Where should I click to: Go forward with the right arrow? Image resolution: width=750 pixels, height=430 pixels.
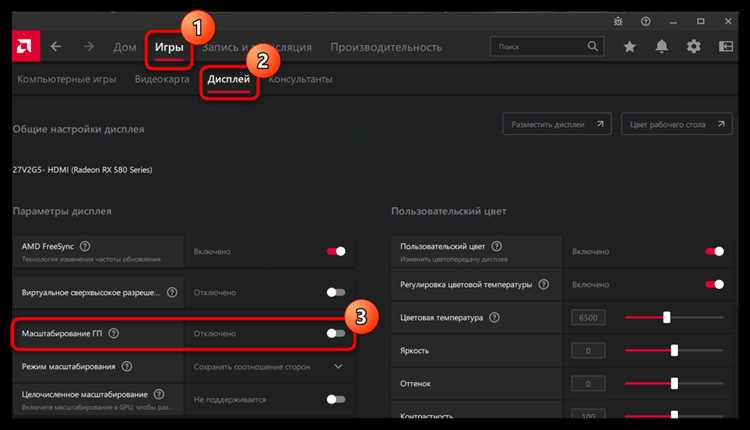[x=89, y=47]
